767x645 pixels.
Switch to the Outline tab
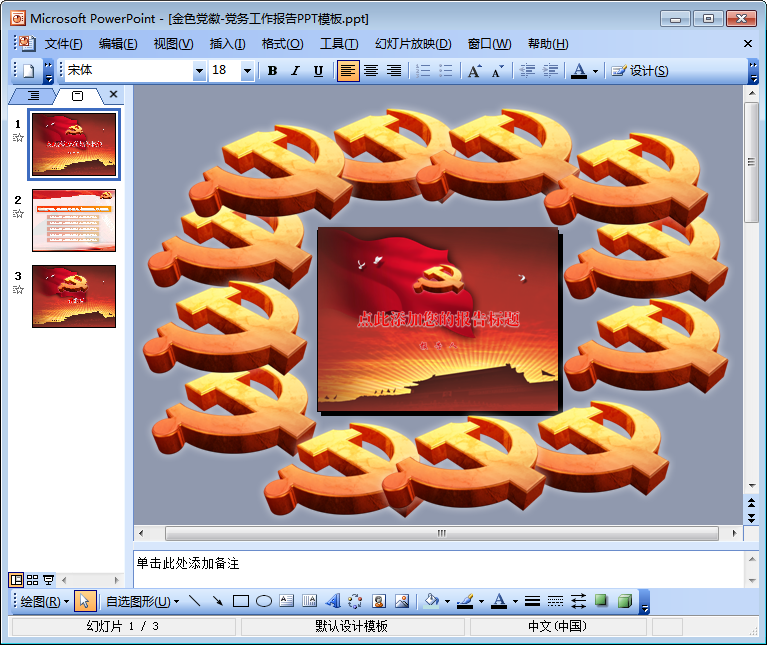click(x=33, y=95)
